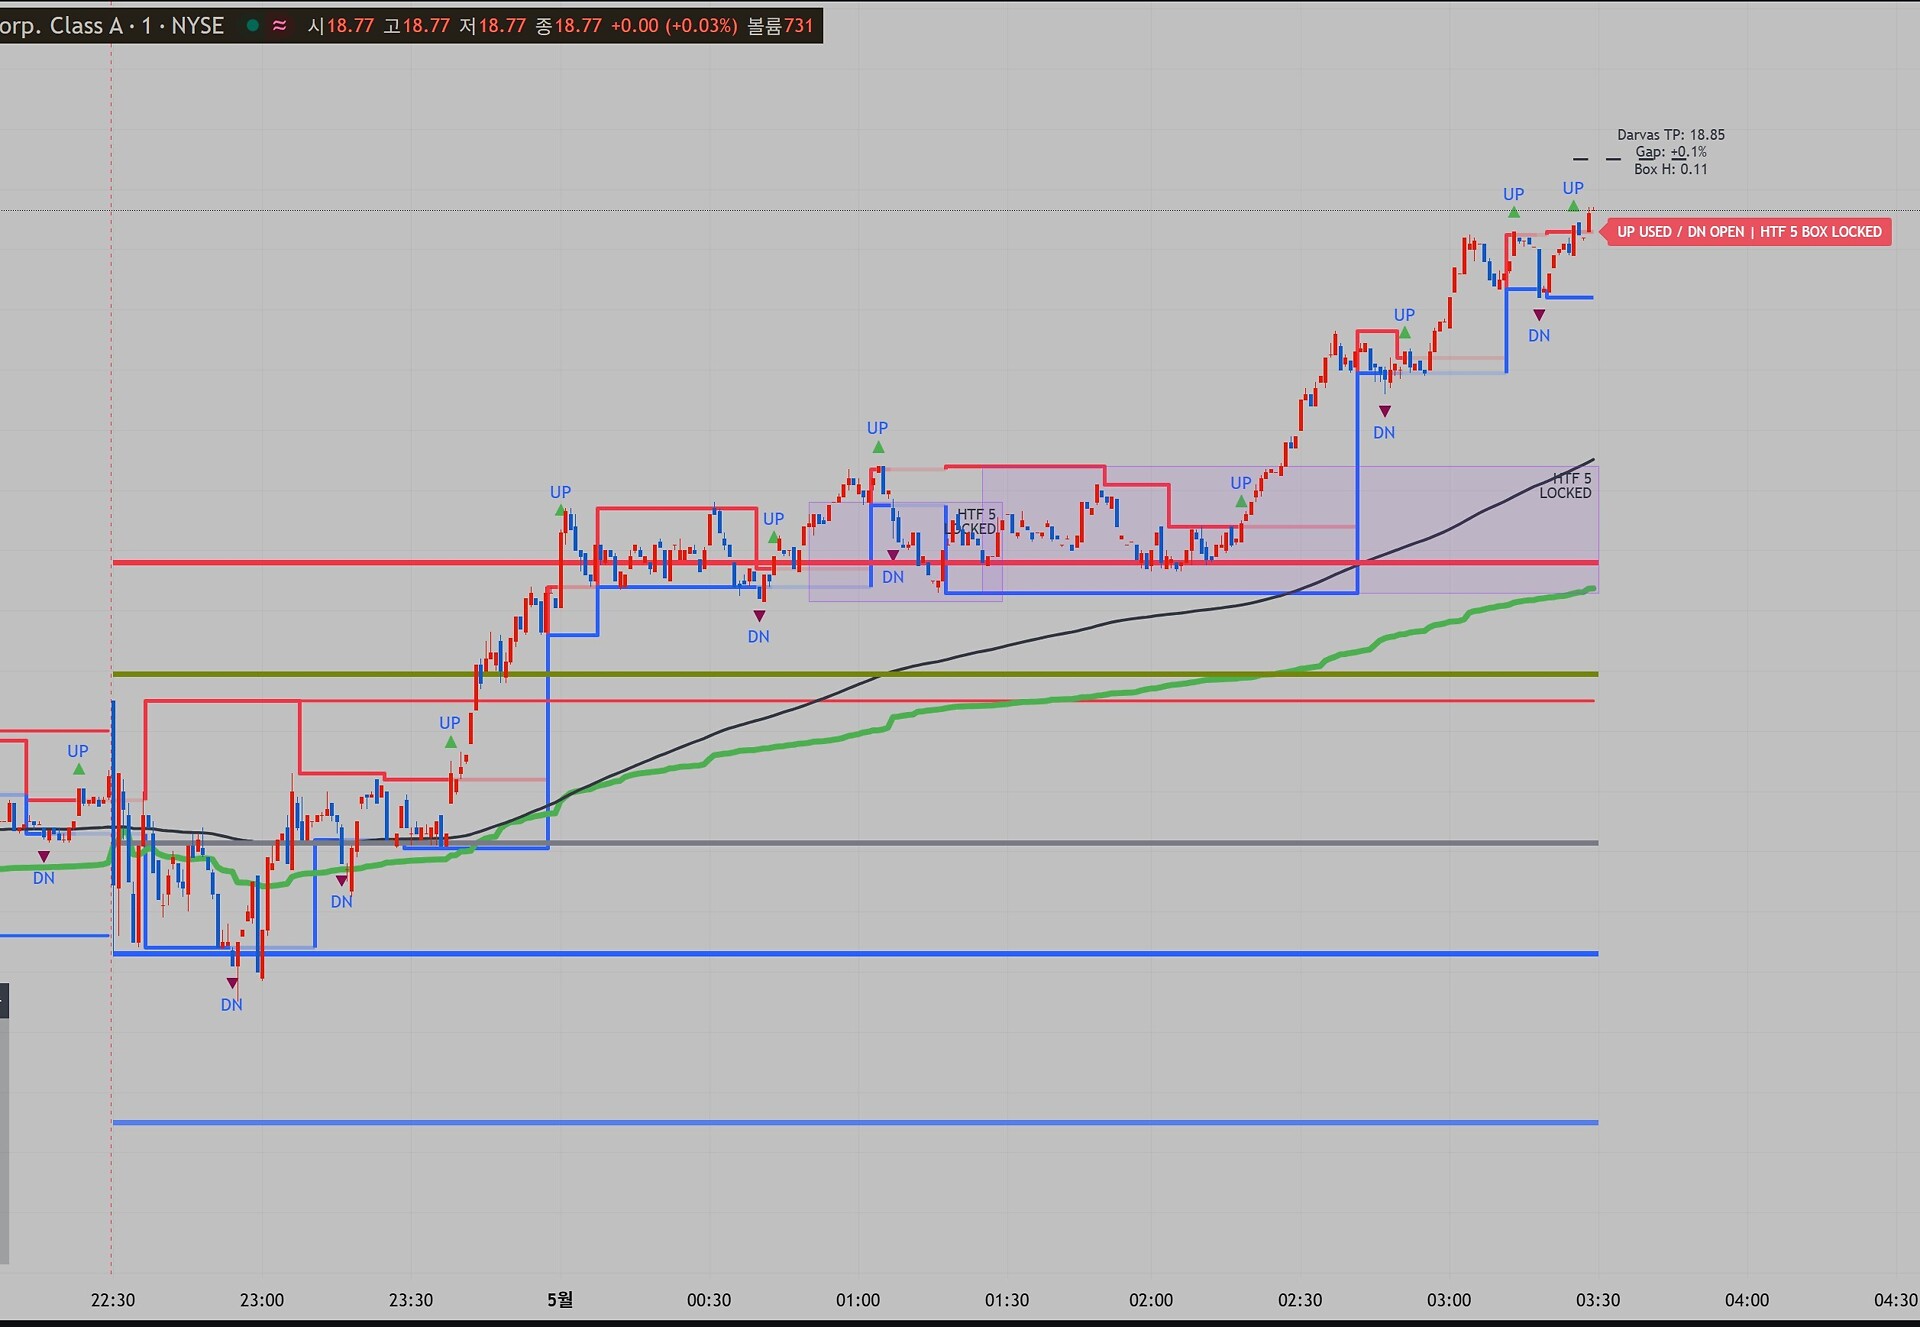Select the thick green moving average line
This screenshot has width=1920, height=1327.
coord(1000,704)
